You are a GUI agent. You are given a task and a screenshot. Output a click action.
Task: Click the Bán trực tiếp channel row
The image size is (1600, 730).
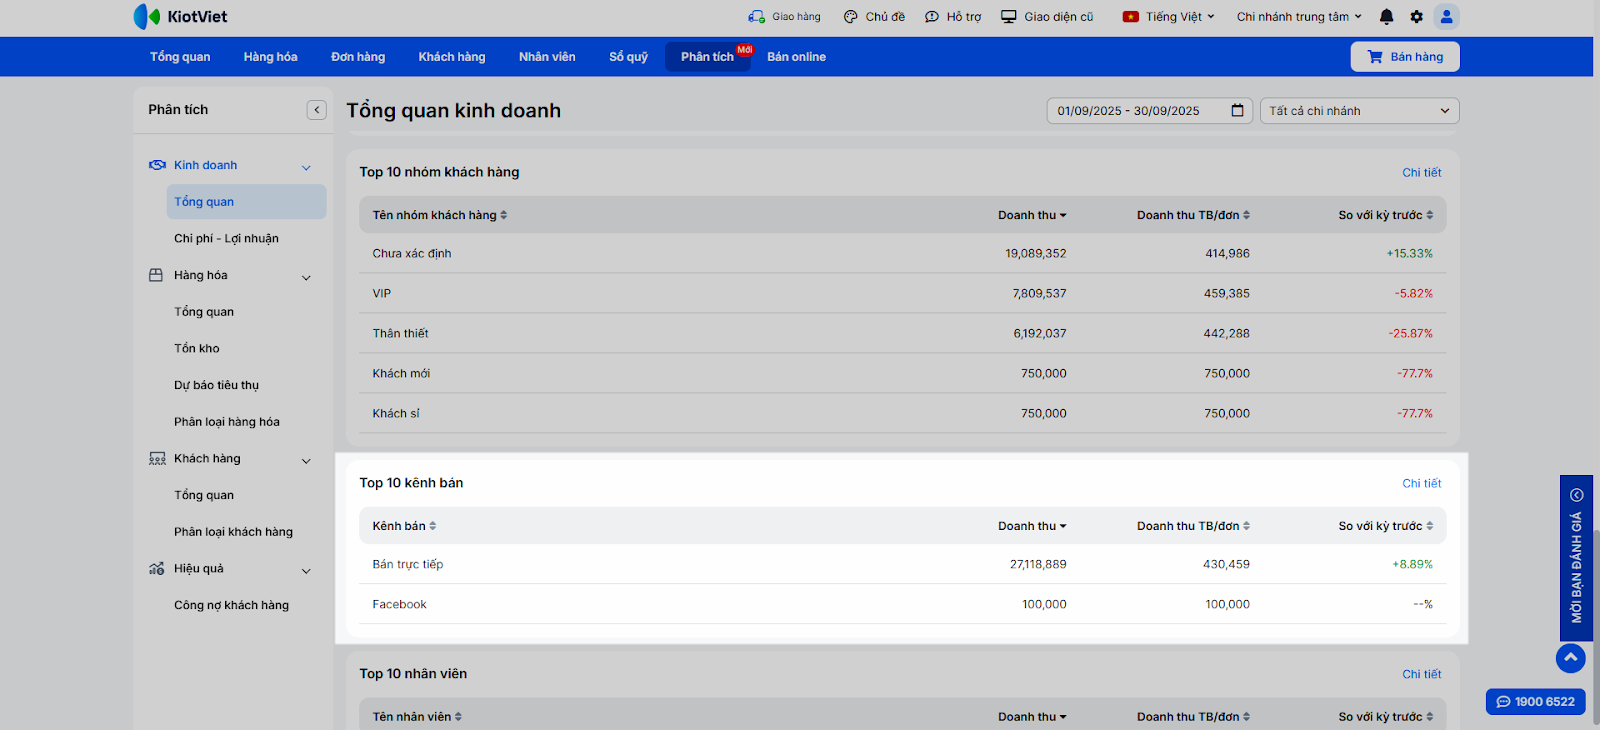pyautogui.click(x=903, y=565)
